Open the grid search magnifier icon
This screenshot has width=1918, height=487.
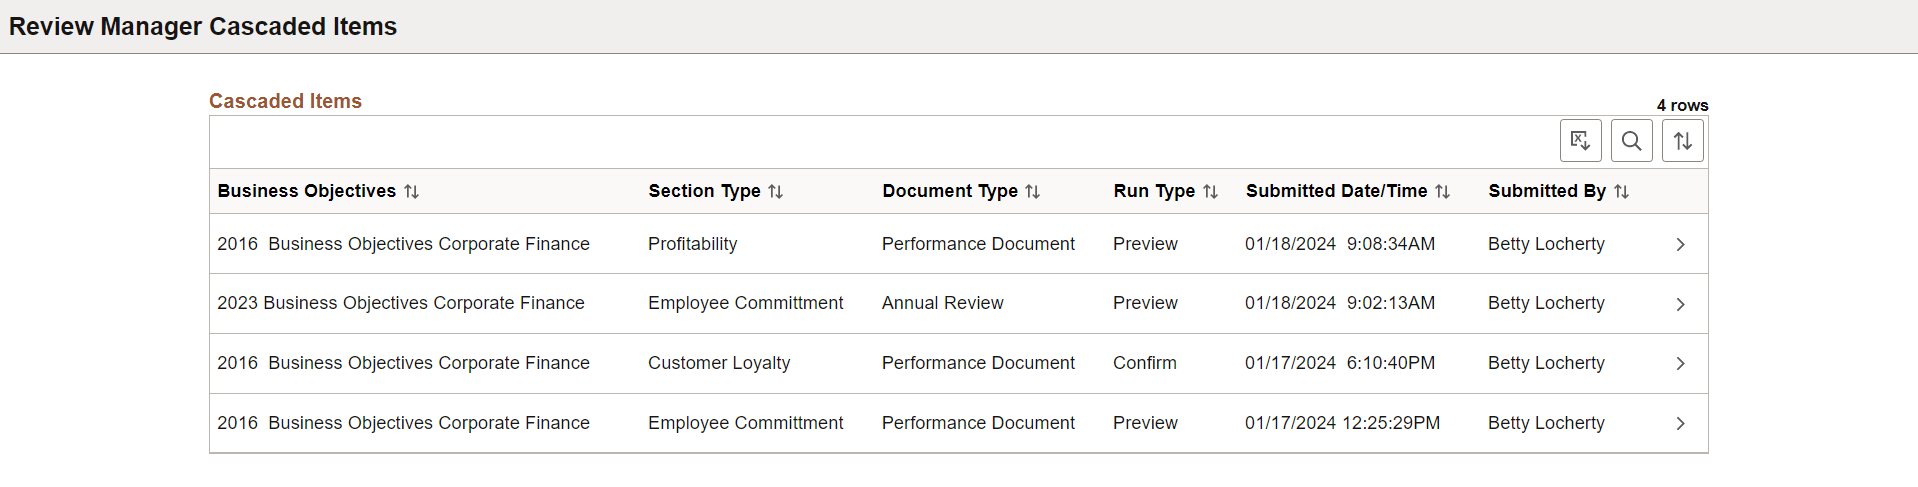coord(1631,141)
